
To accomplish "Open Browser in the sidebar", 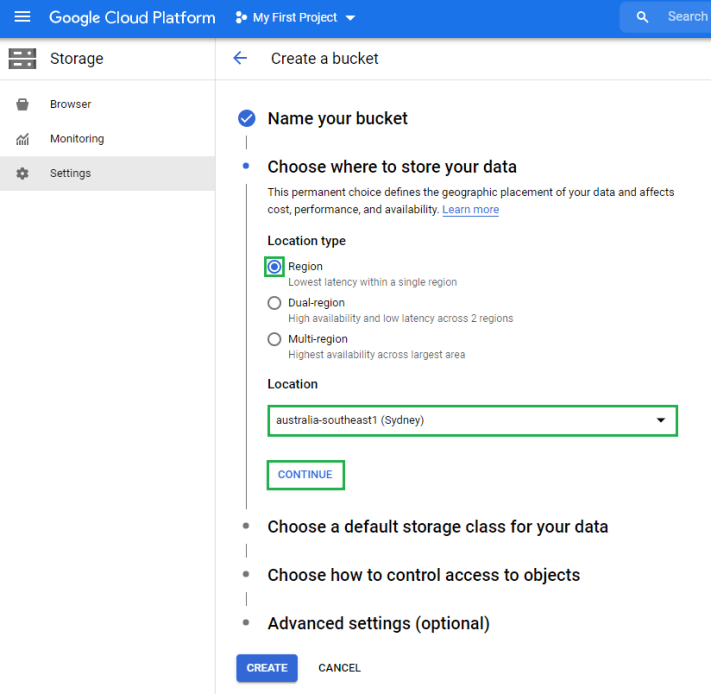I will coord(70,104).
